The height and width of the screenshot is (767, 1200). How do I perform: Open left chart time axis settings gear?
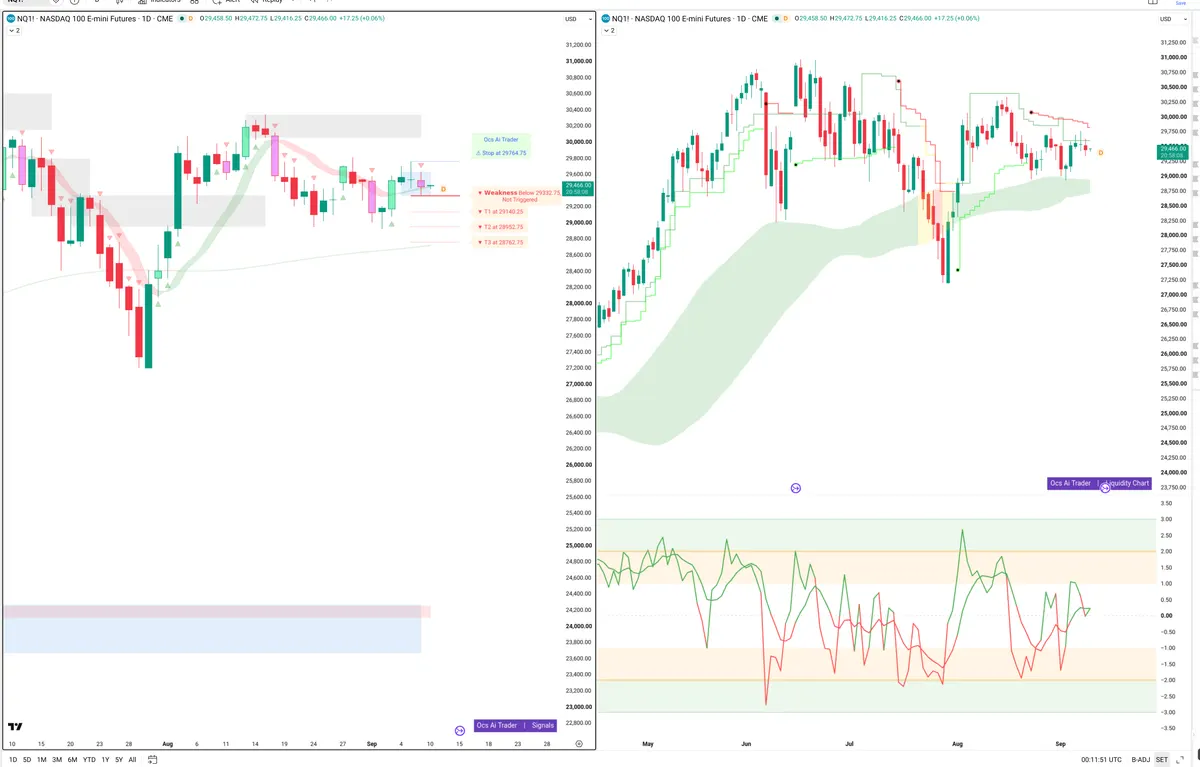coord(579,744)
